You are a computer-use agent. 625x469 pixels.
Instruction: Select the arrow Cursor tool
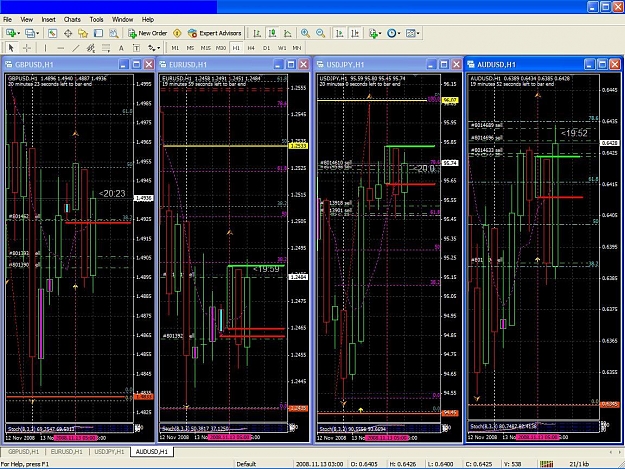point(11,48)
